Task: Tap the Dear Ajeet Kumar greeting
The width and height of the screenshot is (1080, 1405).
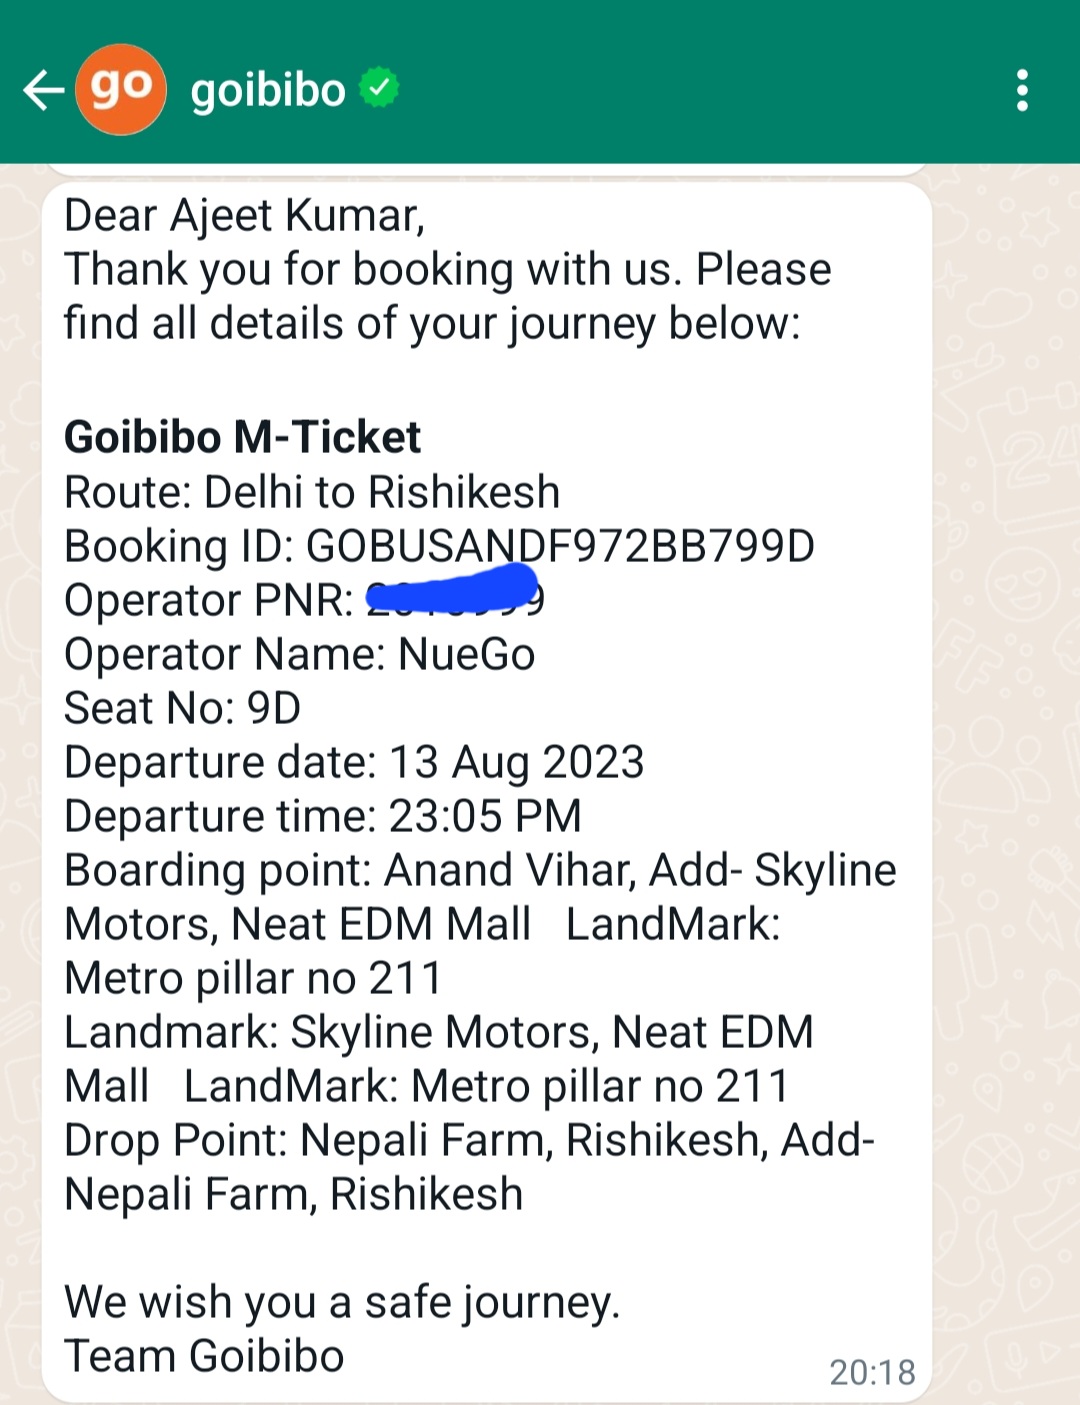Action: tap(245, 217)
